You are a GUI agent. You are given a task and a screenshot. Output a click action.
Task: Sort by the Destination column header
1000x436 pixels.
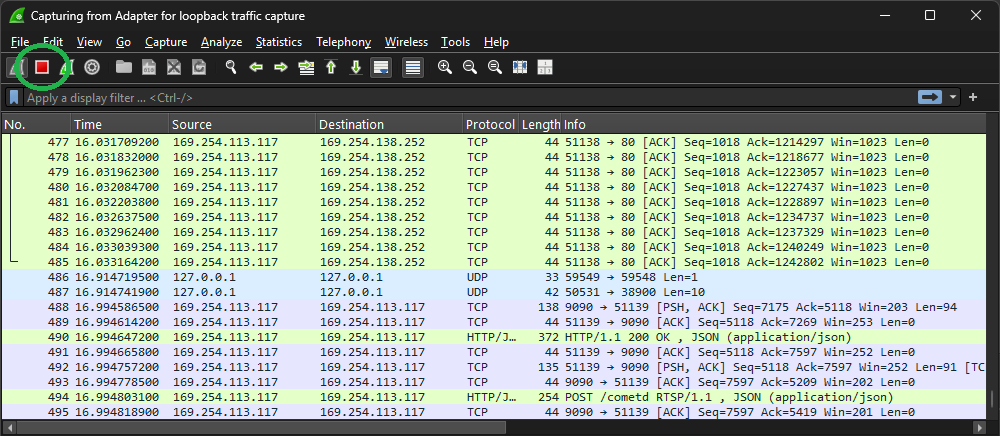pyautogui.click(x=389, y=124)
